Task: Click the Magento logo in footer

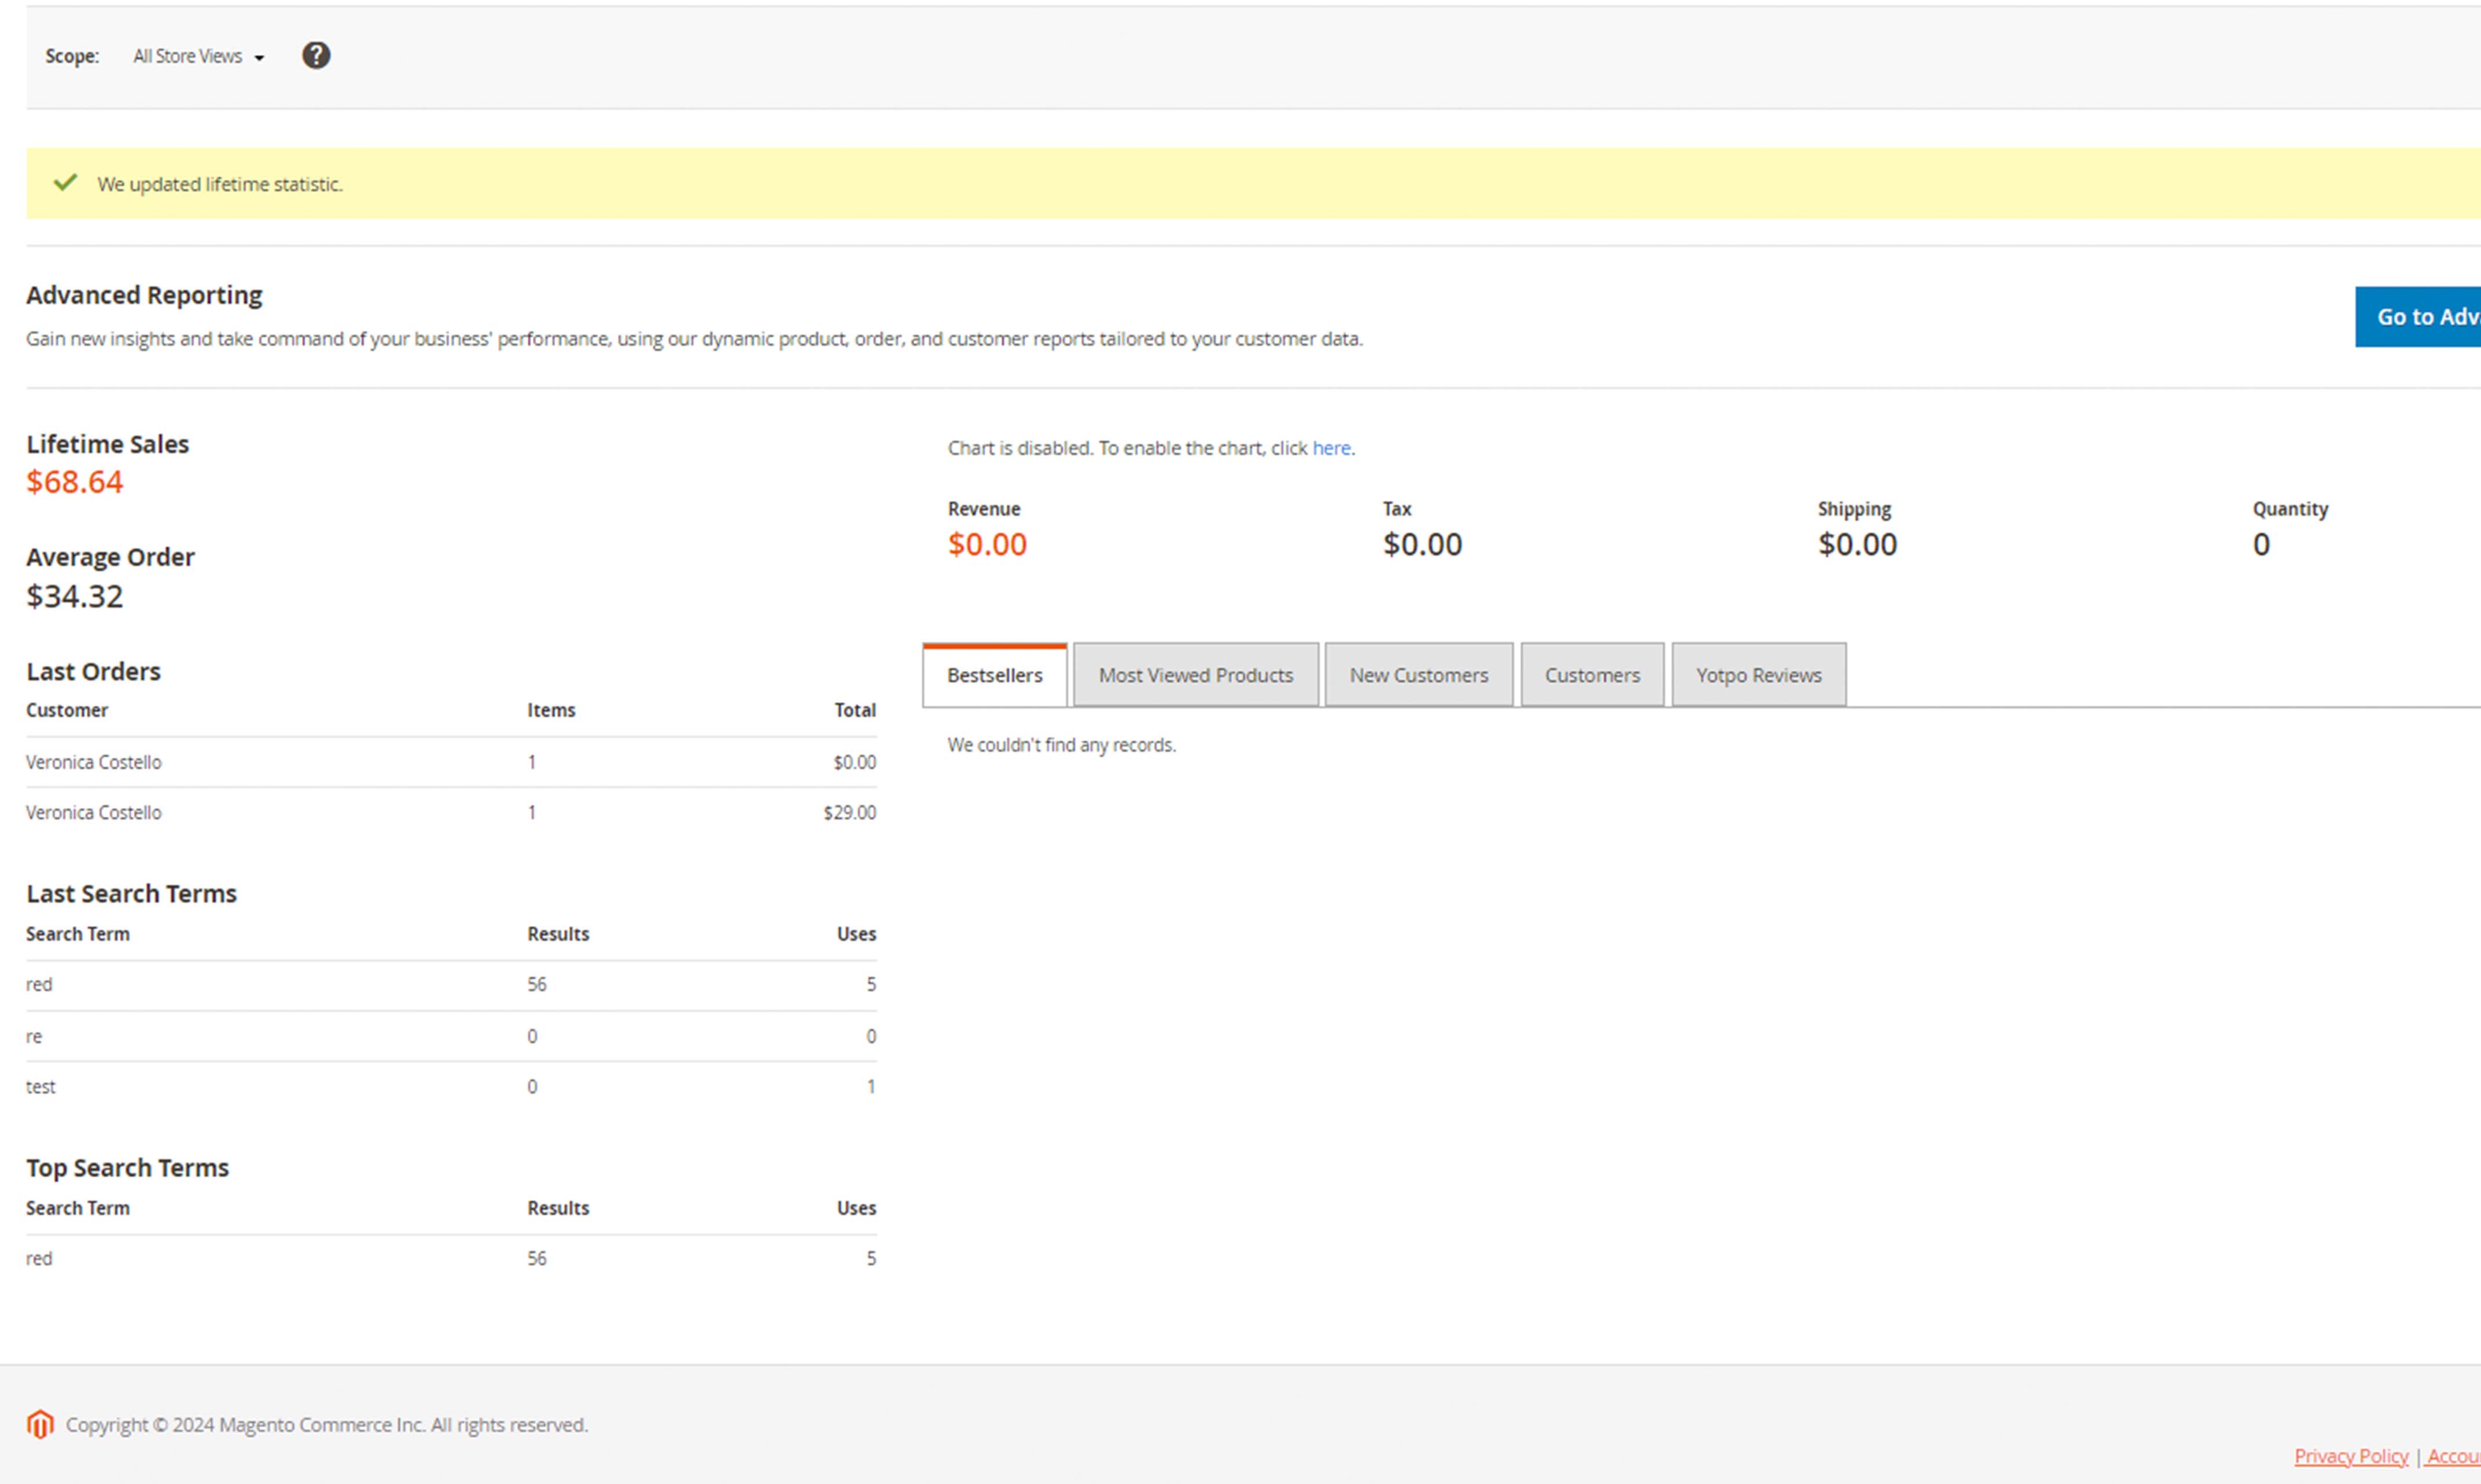Action: [40, 1424]
